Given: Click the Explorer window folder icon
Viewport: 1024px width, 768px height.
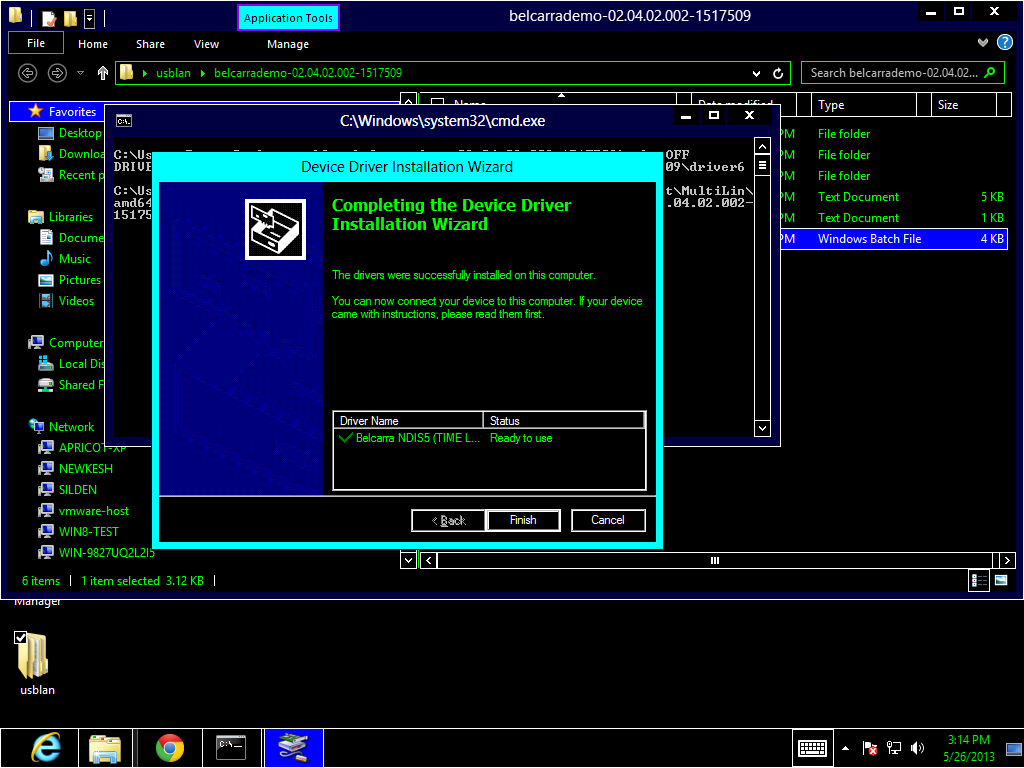Looking at the screenshot, I should 16,16.
